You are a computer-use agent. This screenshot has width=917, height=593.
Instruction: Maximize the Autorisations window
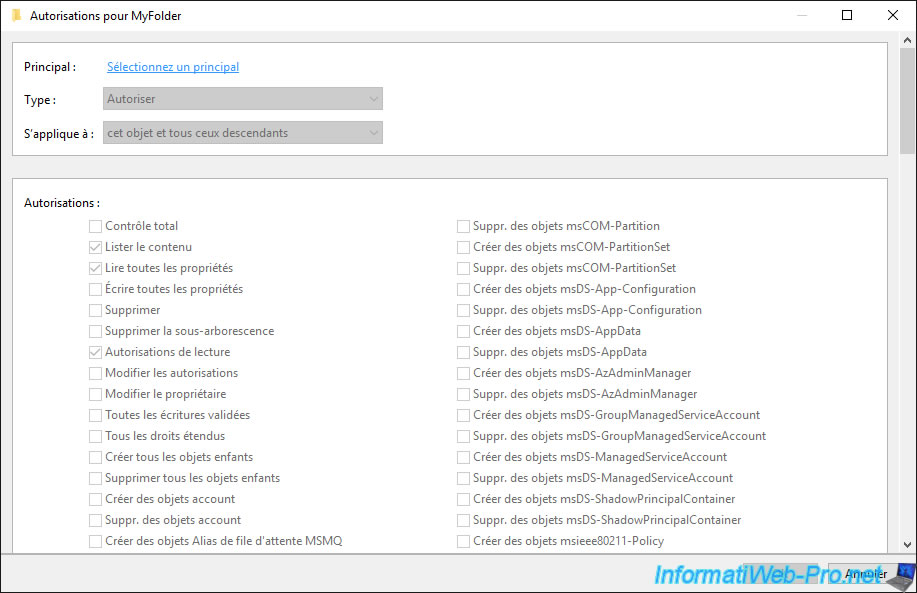847,15
